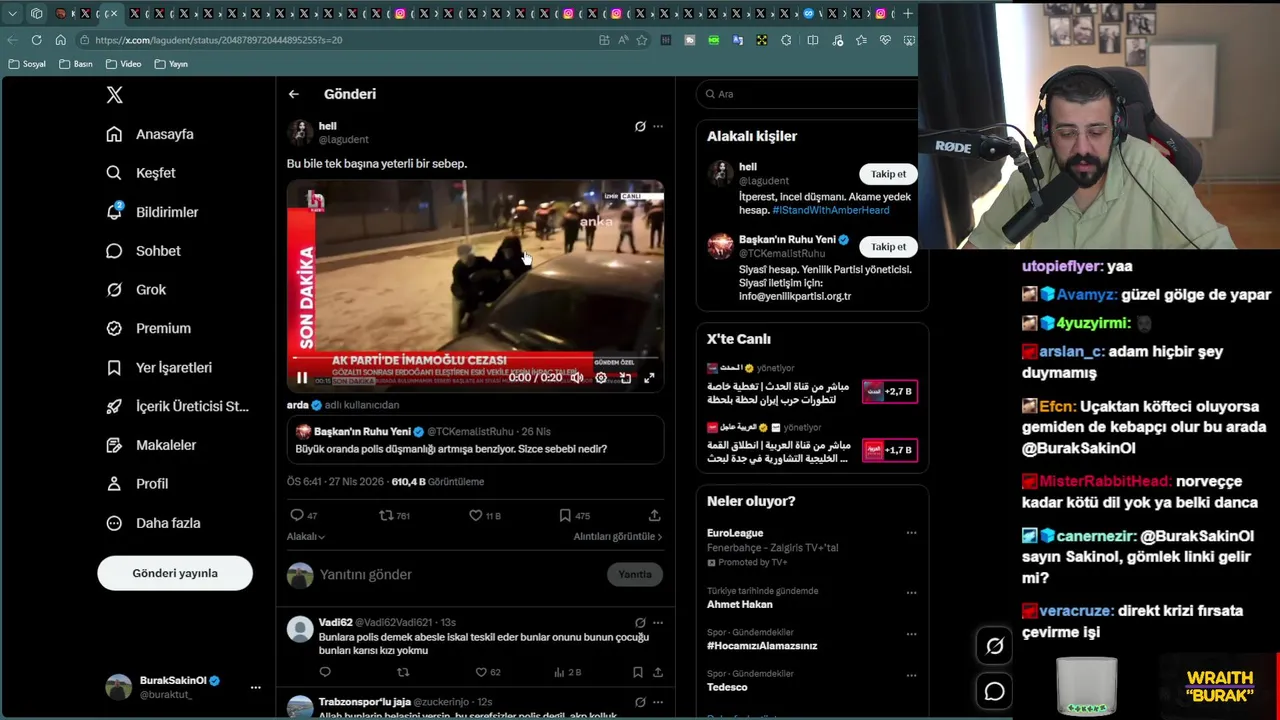Add page to favorites star
The height and width of the screenshot is (720, 1280).
point(641,40)
